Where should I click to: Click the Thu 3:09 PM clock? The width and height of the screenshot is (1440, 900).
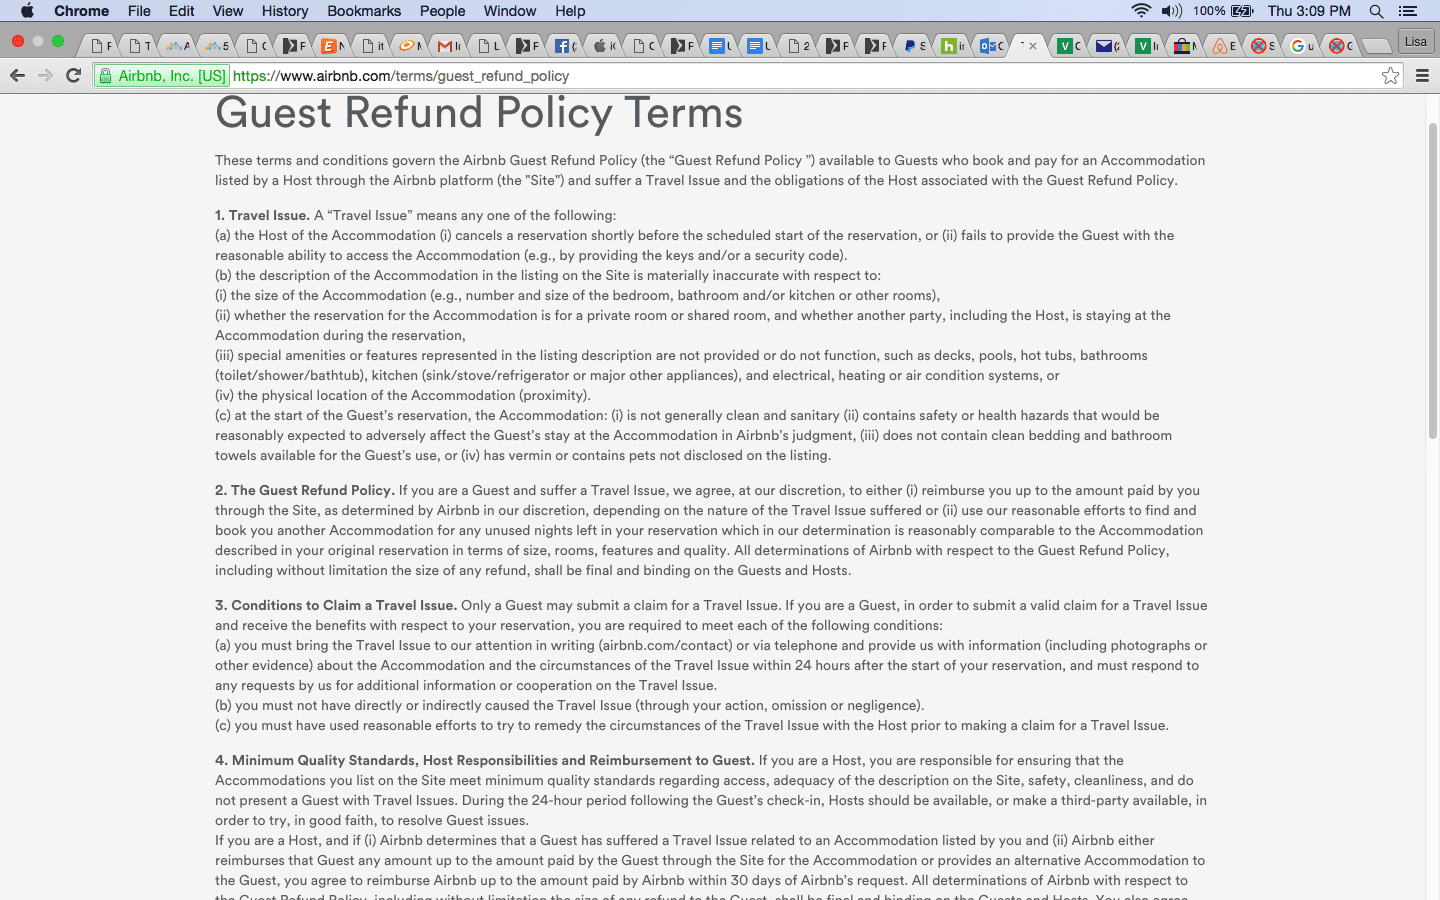pyautogui.click(x=1309, y=11)
